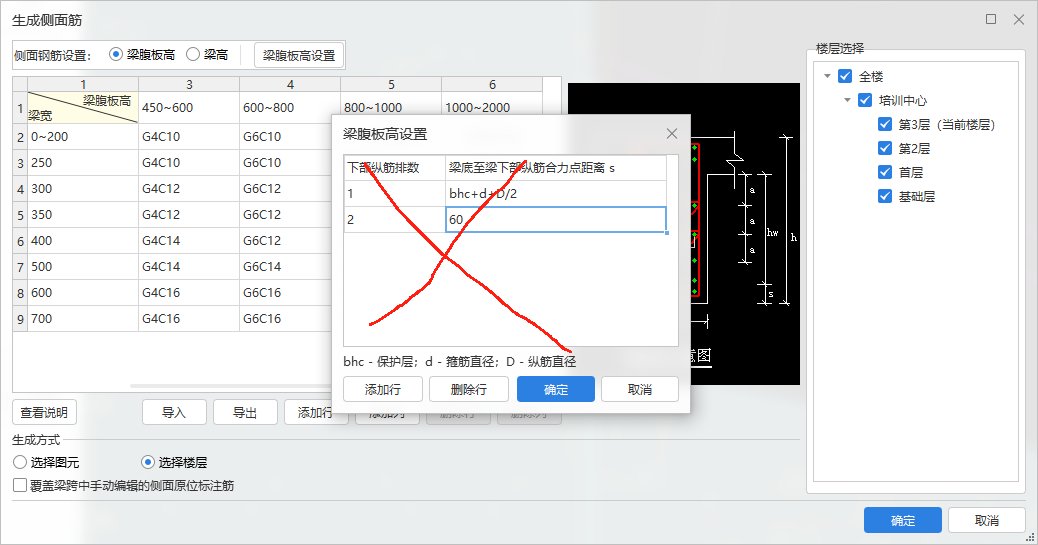The height and width of the screenshot is (545, 1038).
Task: Toggle the 培训中心 checkbox
Action: [x=865, y=100]
